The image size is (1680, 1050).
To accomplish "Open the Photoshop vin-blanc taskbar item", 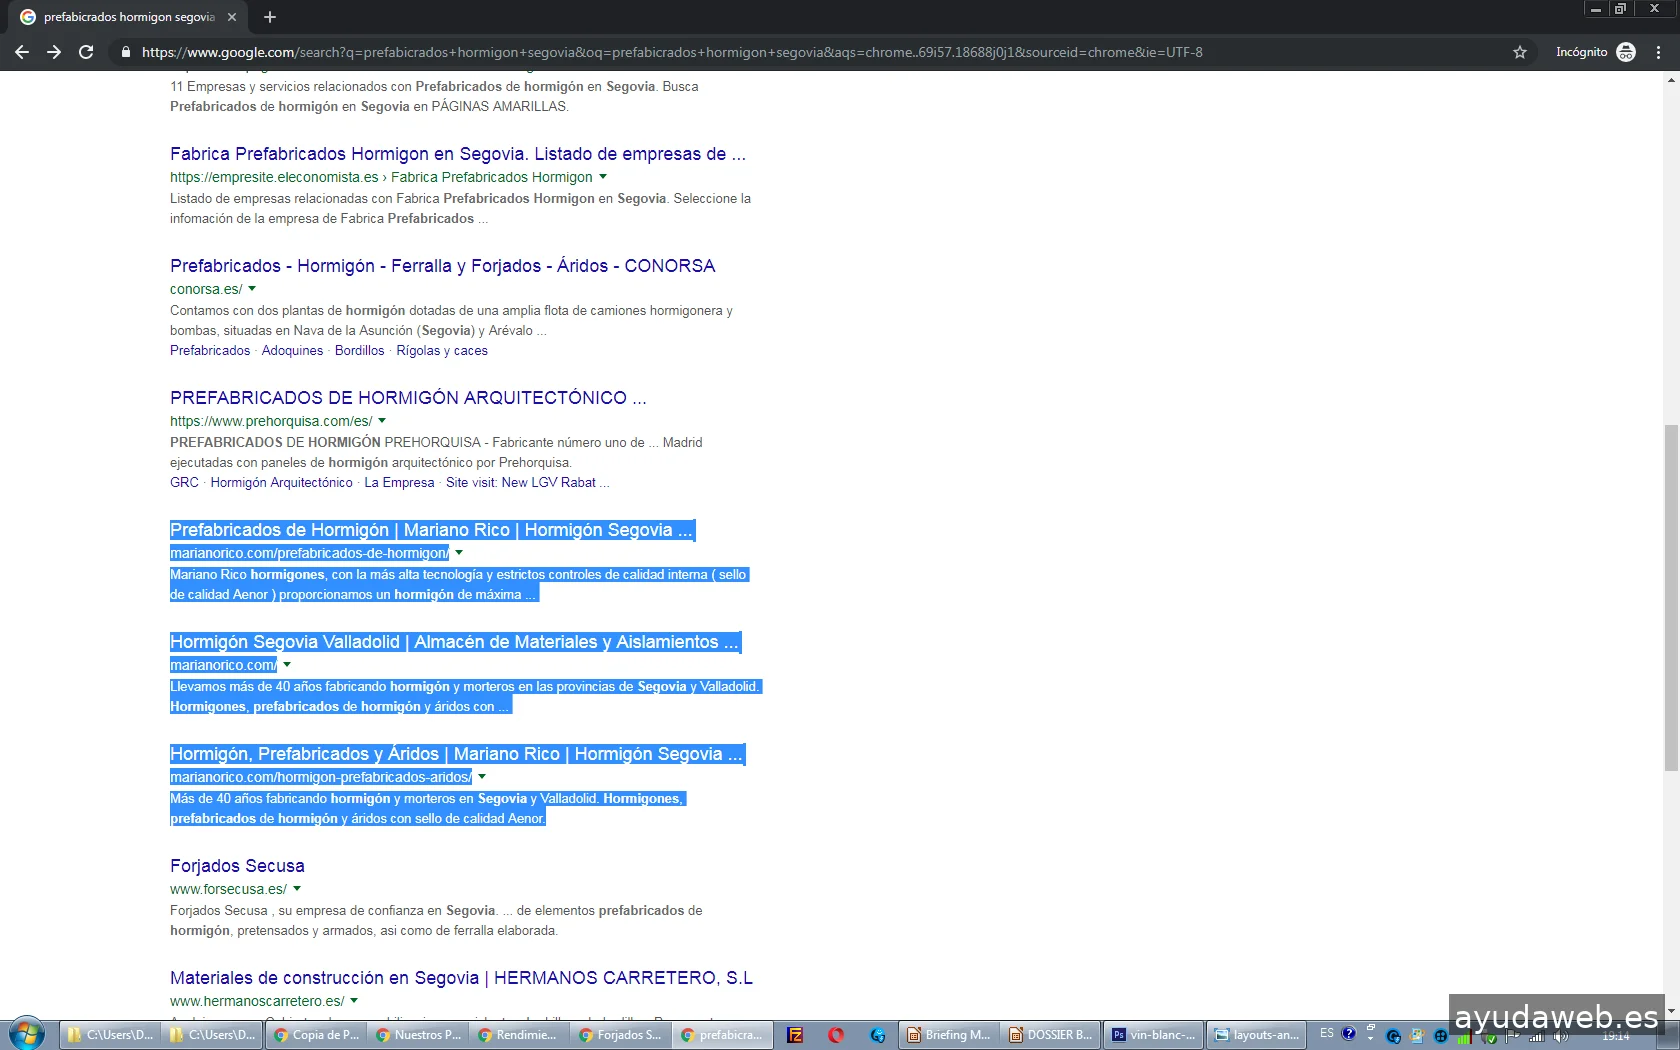I will pos(1153,1035).
